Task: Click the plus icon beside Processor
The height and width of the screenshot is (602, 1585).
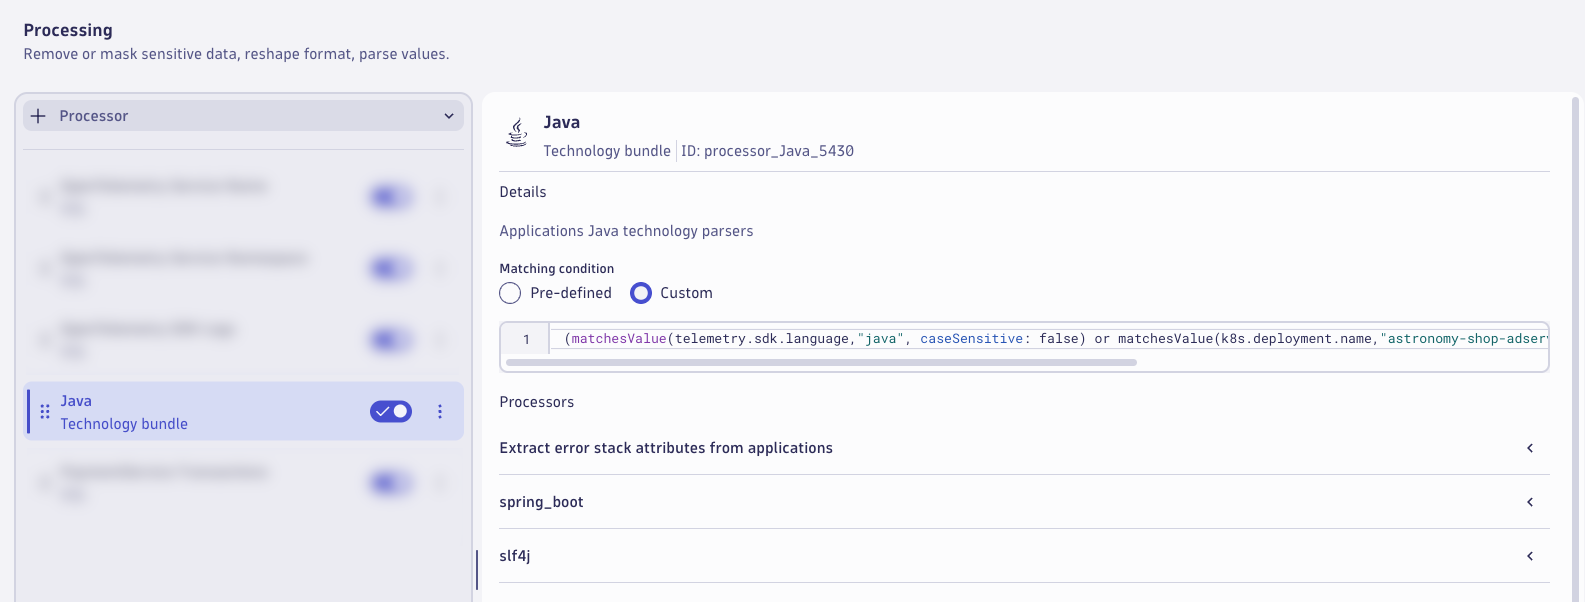Action: [x=38, y=116]
